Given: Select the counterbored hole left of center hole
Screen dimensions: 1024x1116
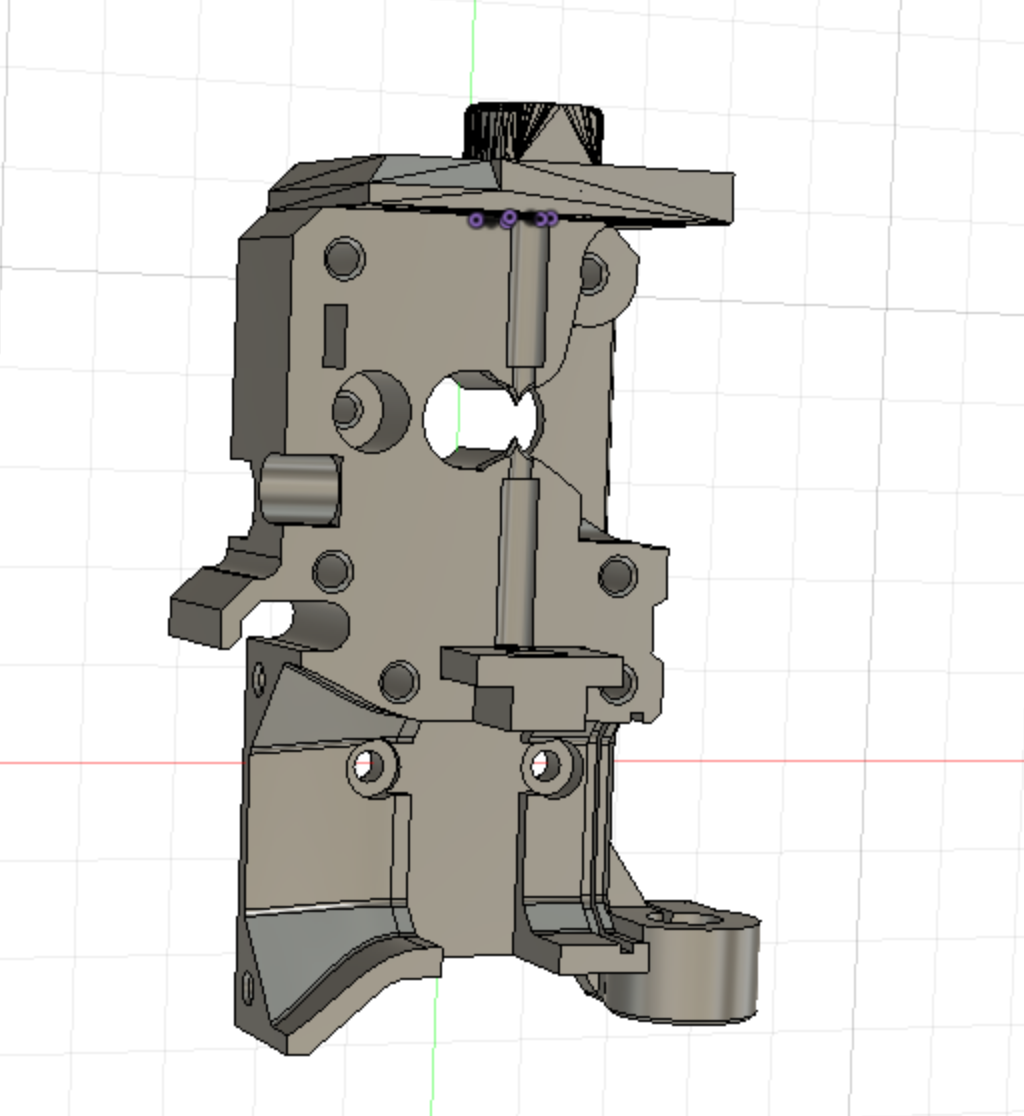Looking at the screenshot, I should point(371,411).
